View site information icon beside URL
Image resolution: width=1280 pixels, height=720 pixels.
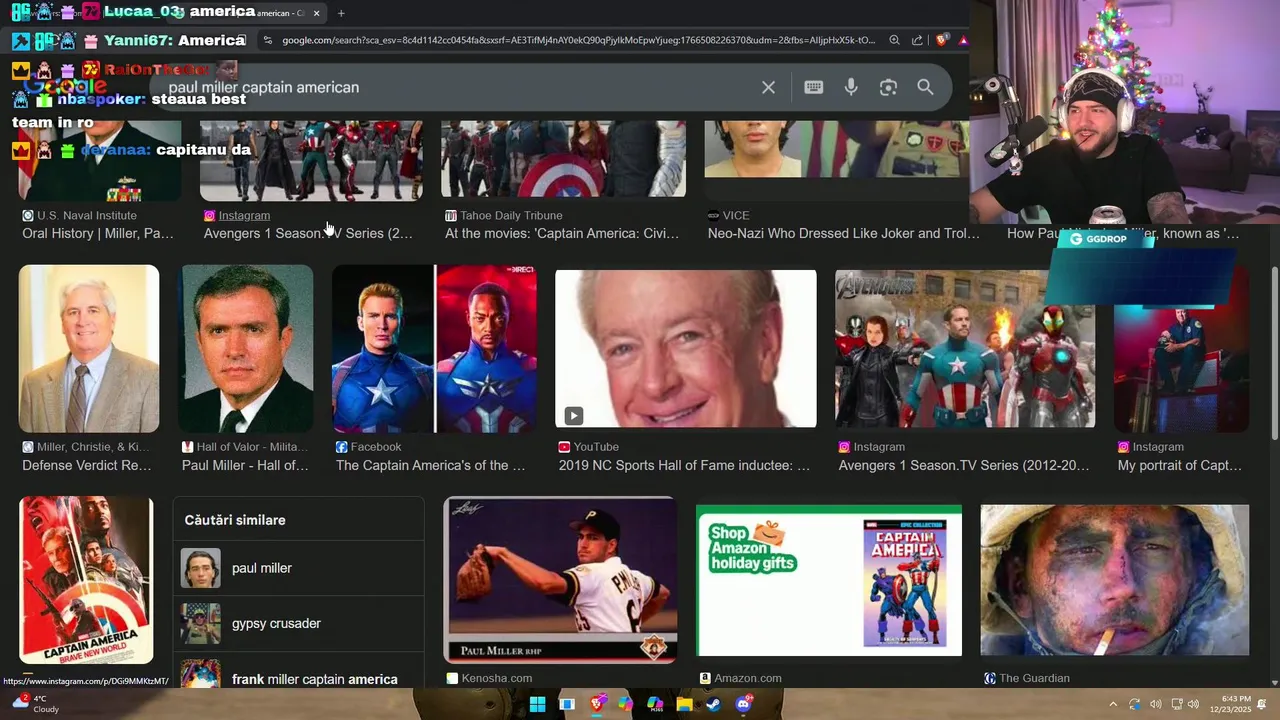pos(267,40)
